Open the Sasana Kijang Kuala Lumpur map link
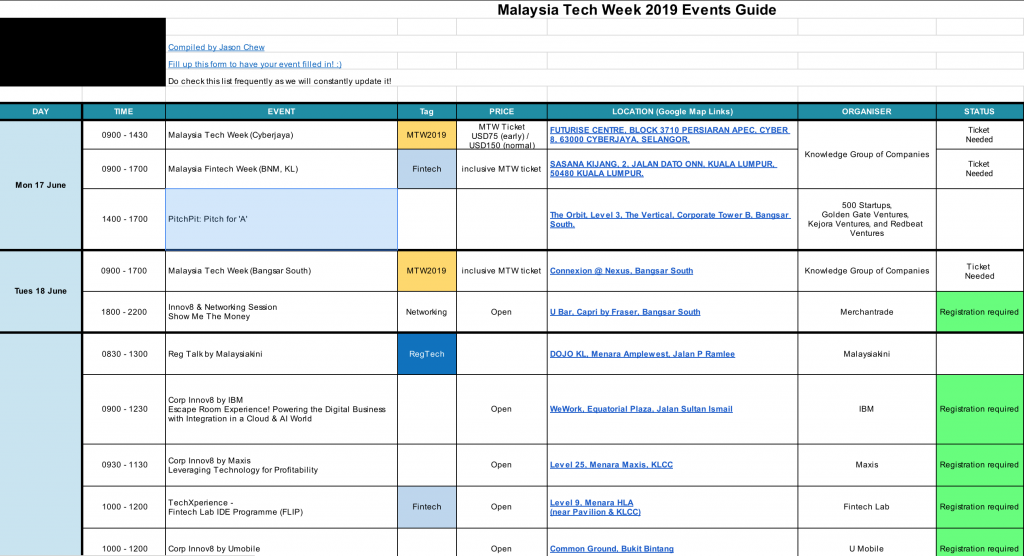1024x556 pixels. pyautogui.click(x=663, y=169)
